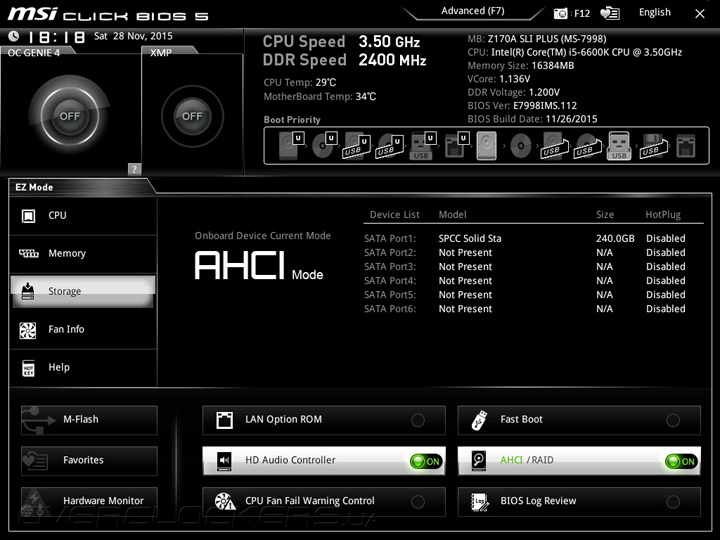The width and height of the screenshot is (720, 540).
Task: Click the LAN Option ROM label
Action: point(283,420)
